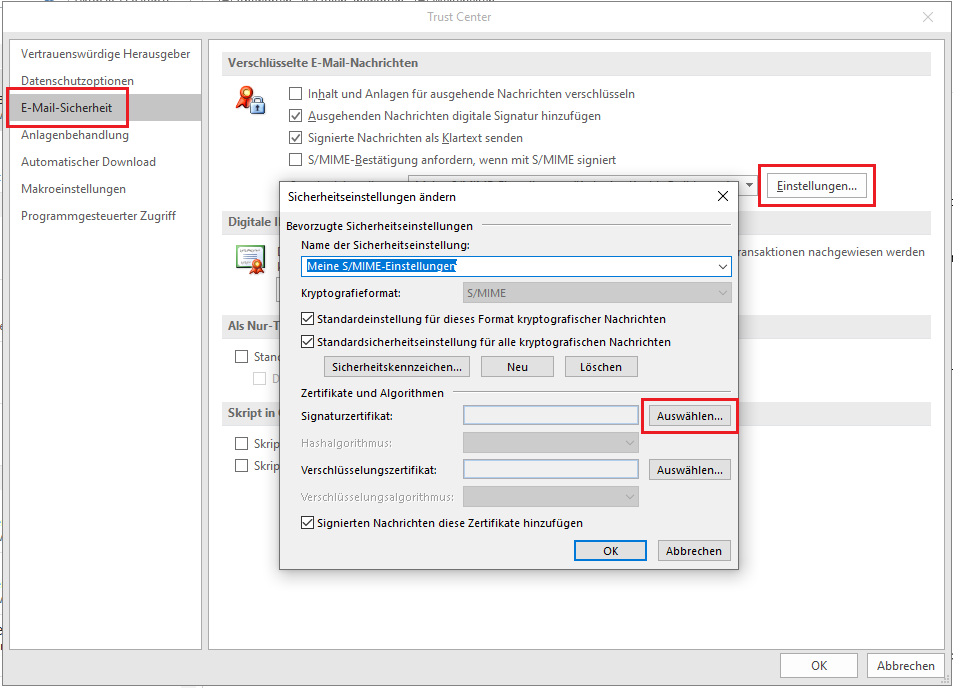Click Auswählen for Signaturzertifikat
Screen dimensions: 953x688
pyautogui.click(x=690, y=416)
